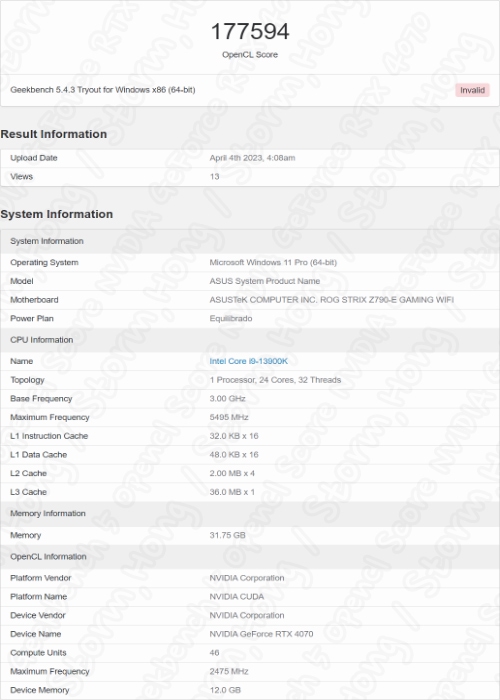Viewport: 500px width, 700px height.
Task: Click the 'OpenCL Score' label
Action: (250, 54)
